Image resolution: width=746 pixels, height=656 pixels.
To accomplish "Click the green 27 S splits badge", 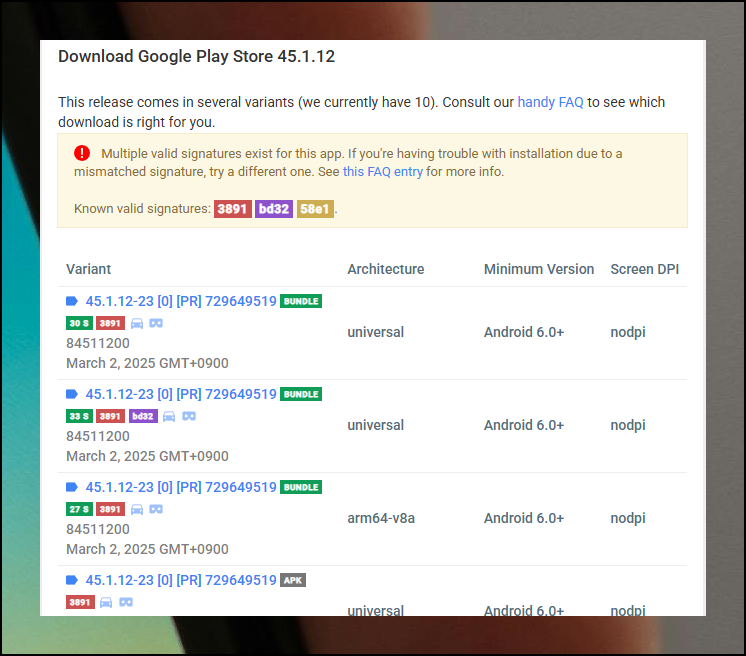I will tap(79, 509).
